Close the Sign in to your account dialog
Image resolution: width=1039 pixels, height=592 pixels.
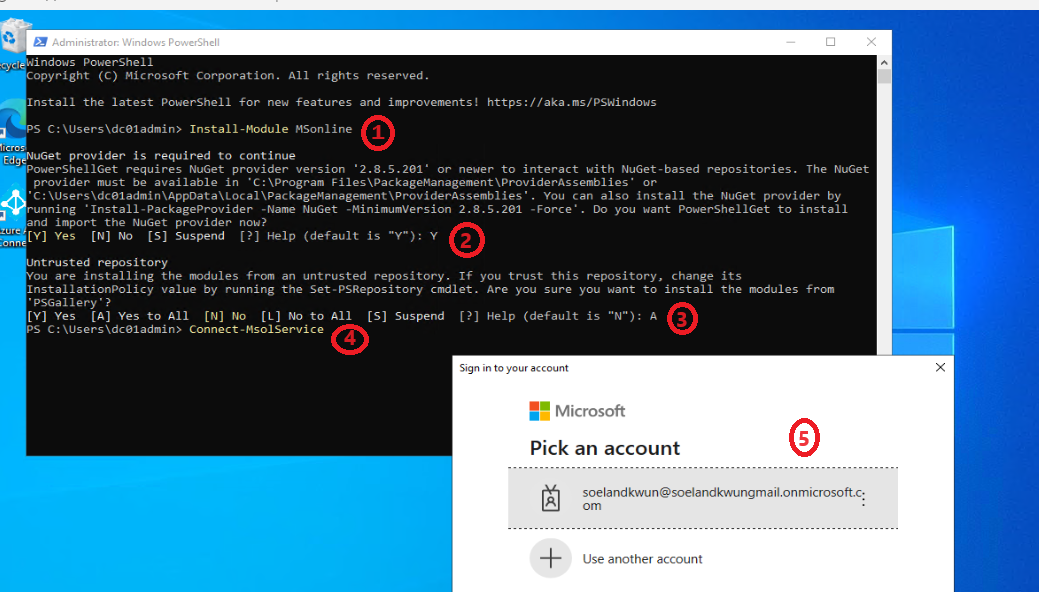(940, 367)
